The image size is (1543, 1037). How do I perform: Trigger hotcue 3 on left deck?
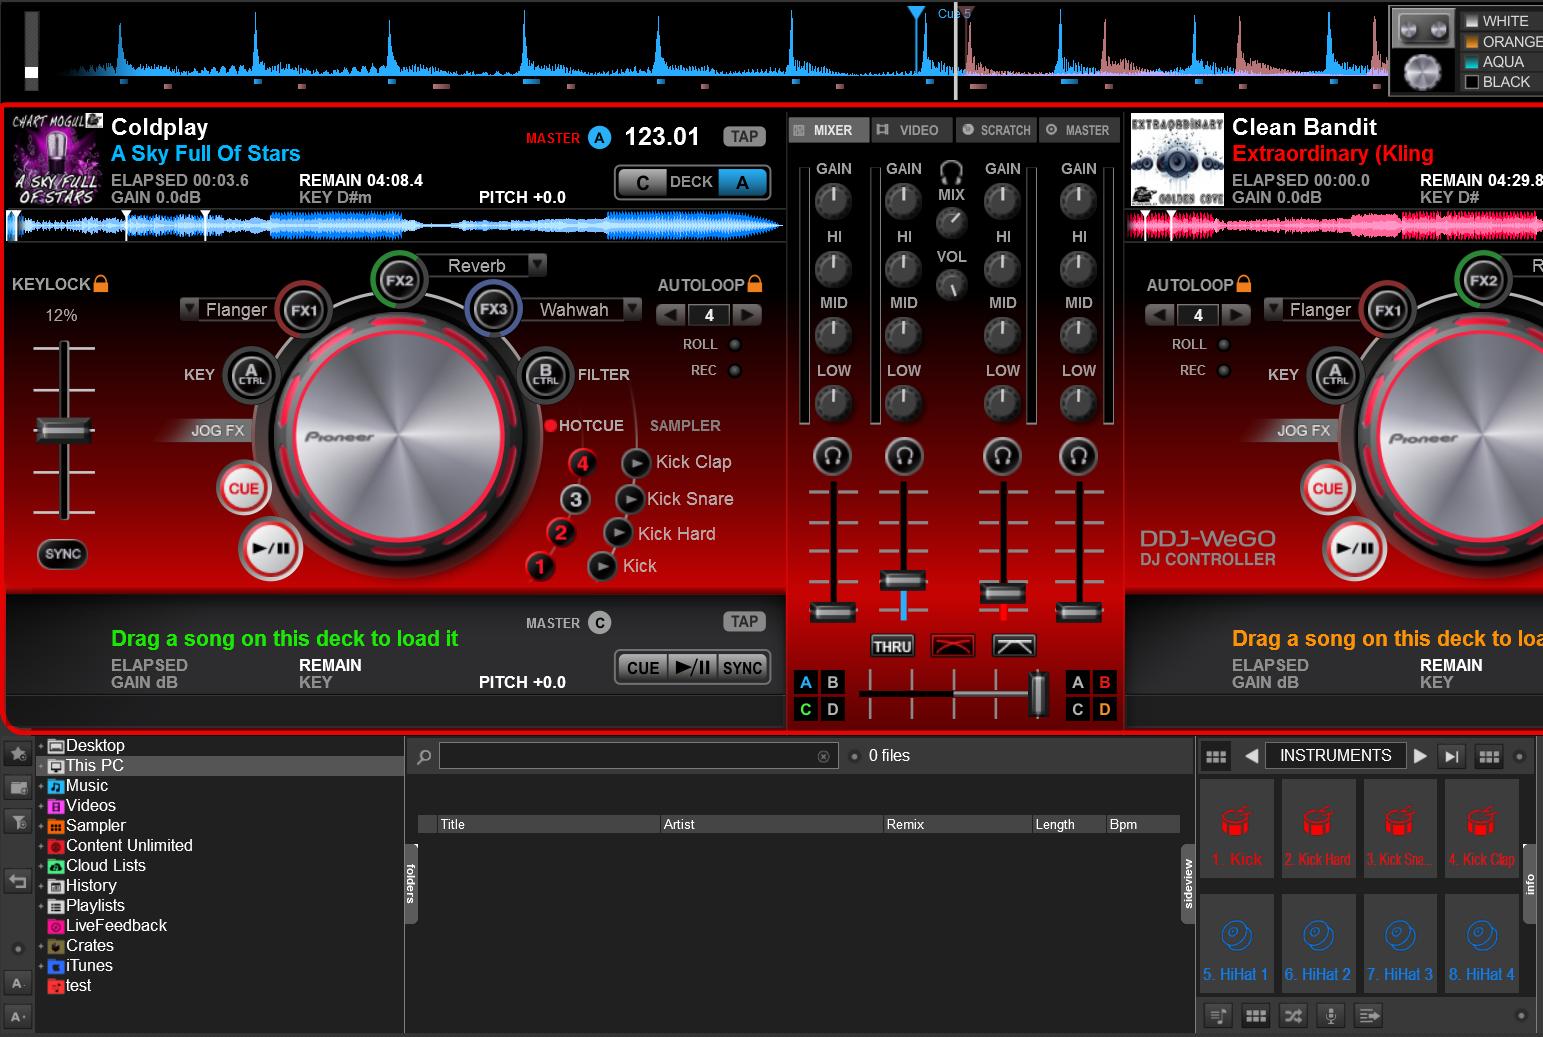575,500
